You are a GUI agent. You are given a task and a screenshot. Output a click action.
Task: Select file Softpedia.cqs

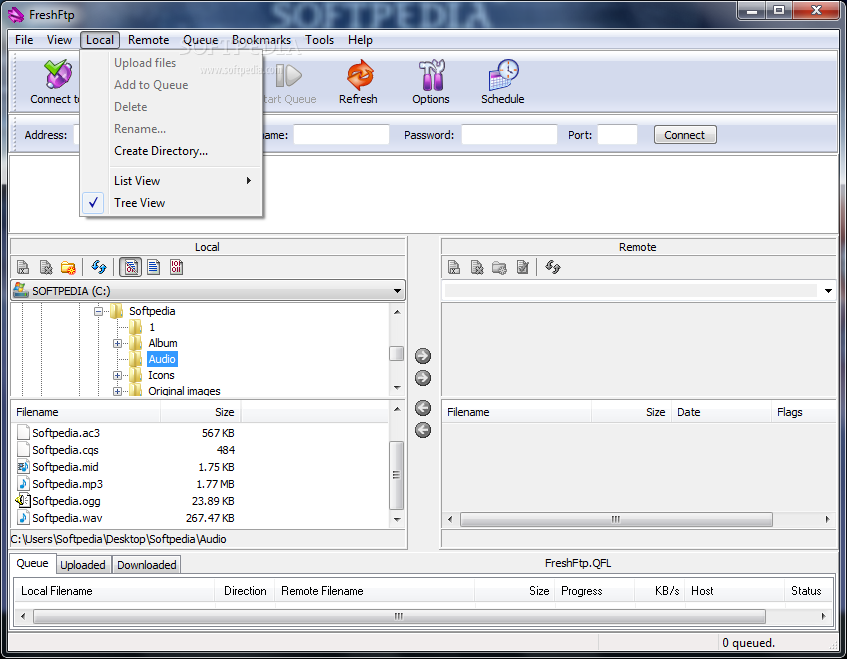(65, 450)
